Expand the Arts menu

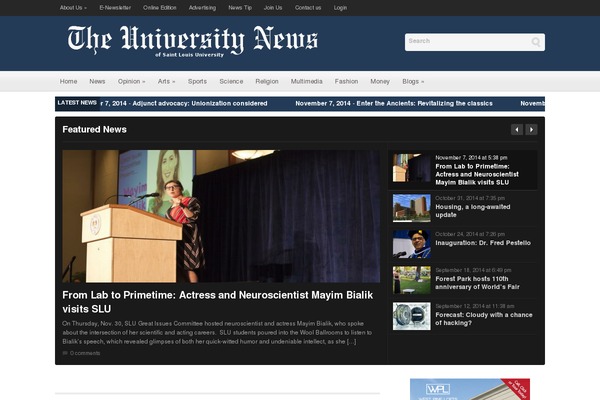click(x=166, y=81)
